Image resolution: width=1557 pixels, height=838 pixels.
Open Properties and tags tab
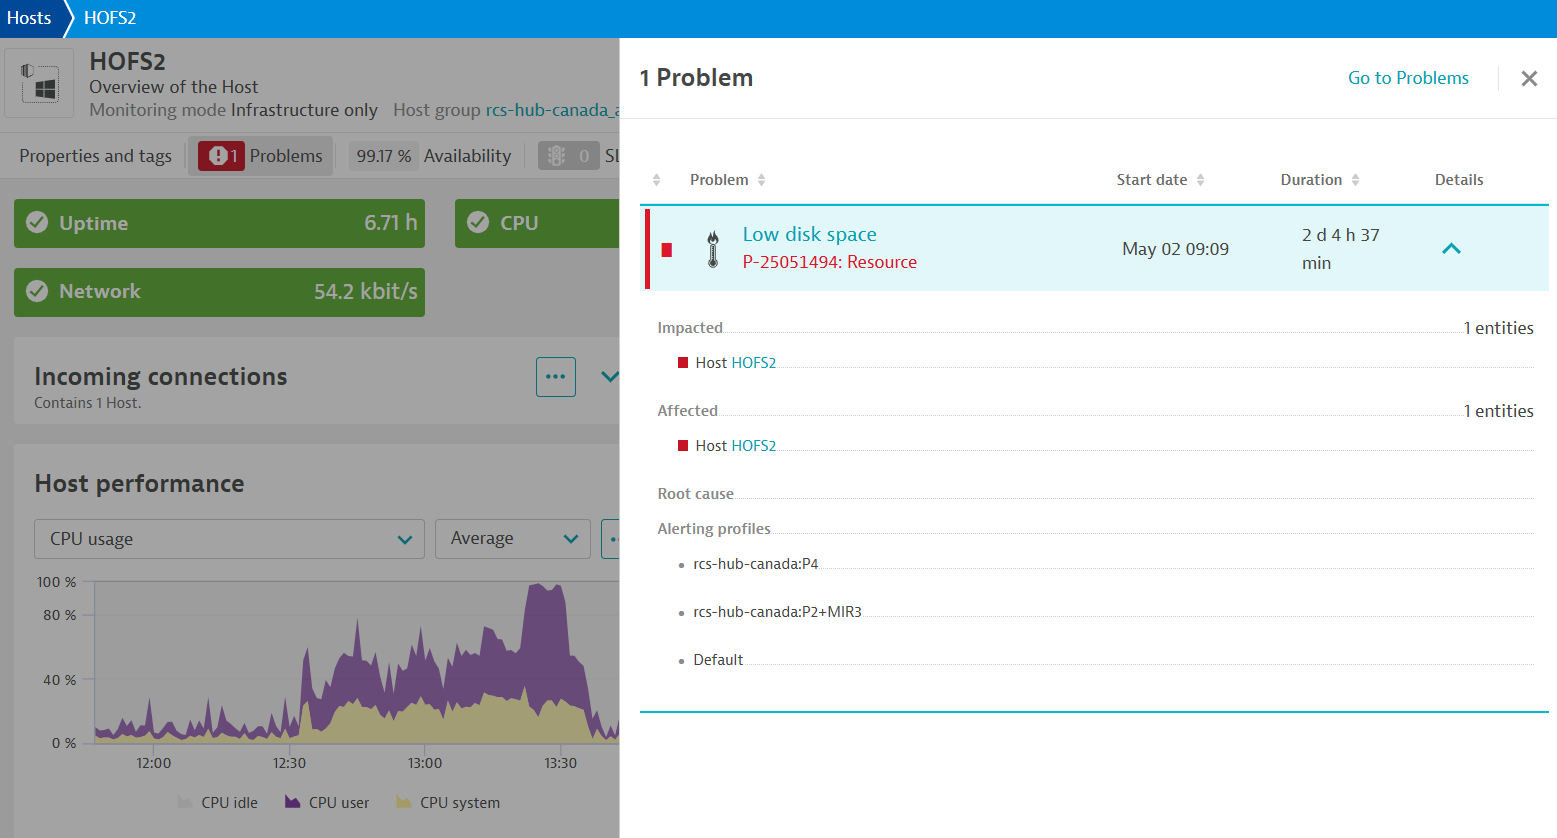point(95,156)
